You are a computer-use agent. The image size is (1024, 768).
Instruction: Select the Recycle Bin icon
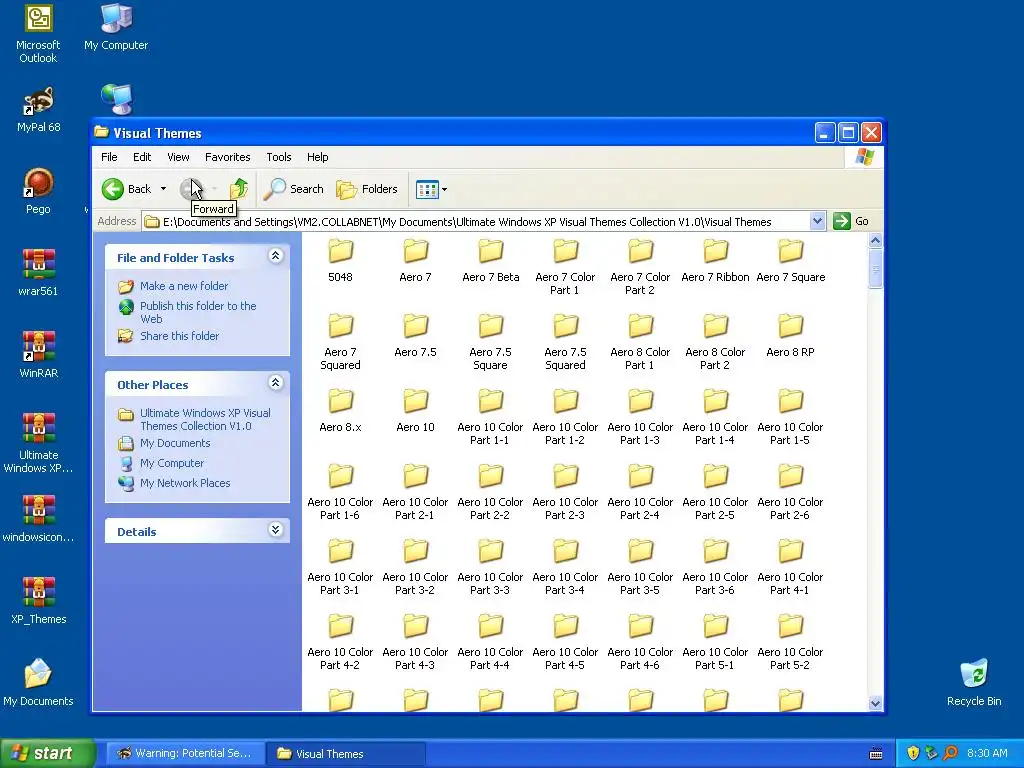pyautogui.click(x=974, y=682)
